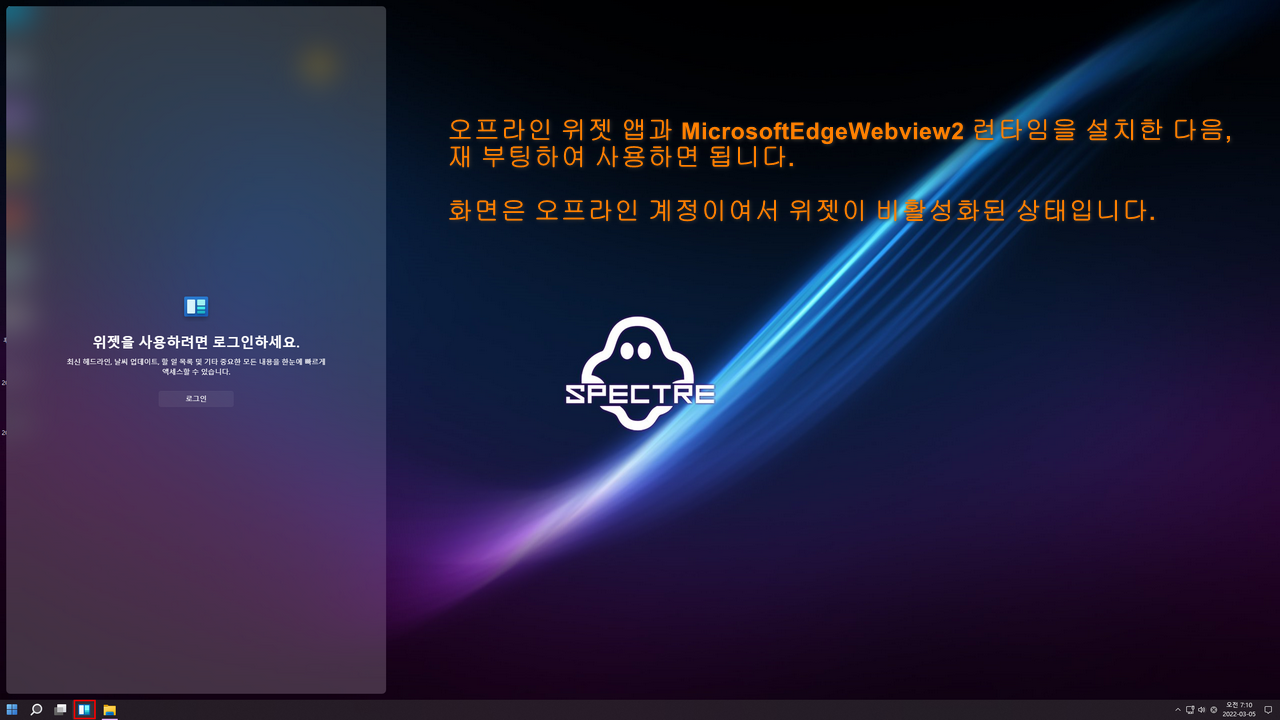Screen dimensions: 1280x720
Task: Open Task View from the taskbar
Action: pos(60,710)
